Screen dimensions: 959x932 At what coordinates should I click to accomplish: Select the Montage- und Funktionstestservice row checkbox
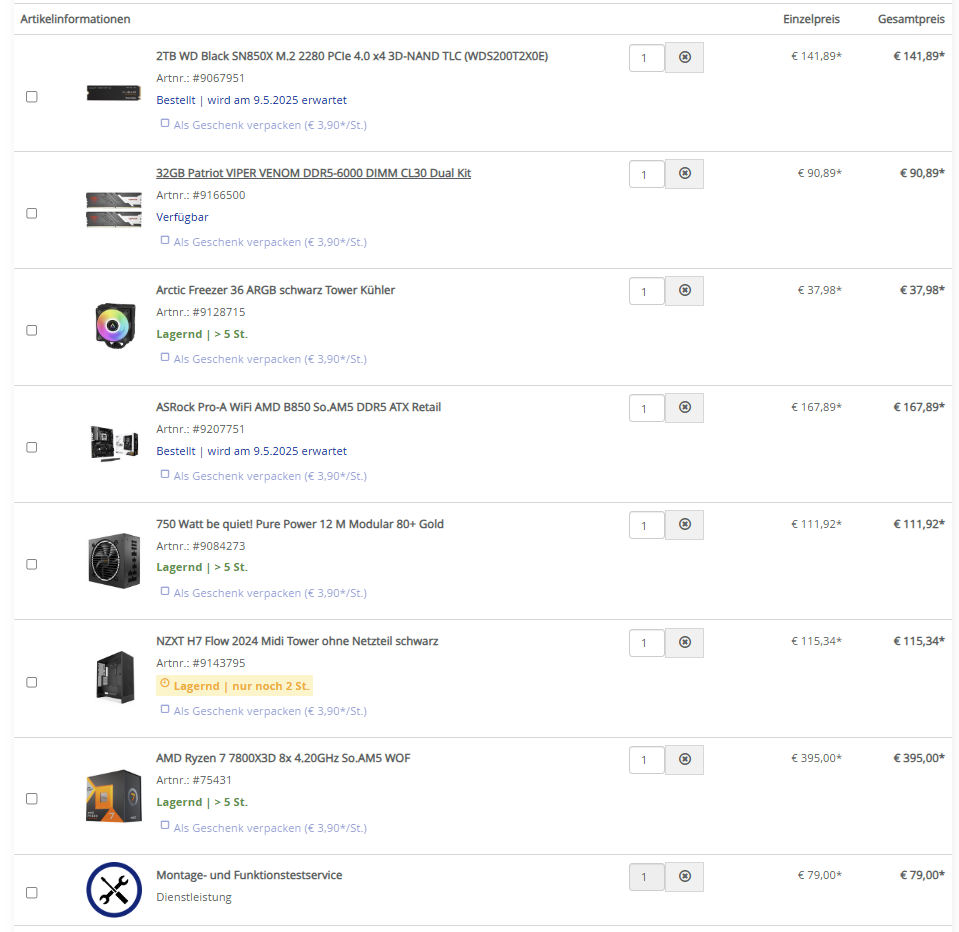point(32,893)
